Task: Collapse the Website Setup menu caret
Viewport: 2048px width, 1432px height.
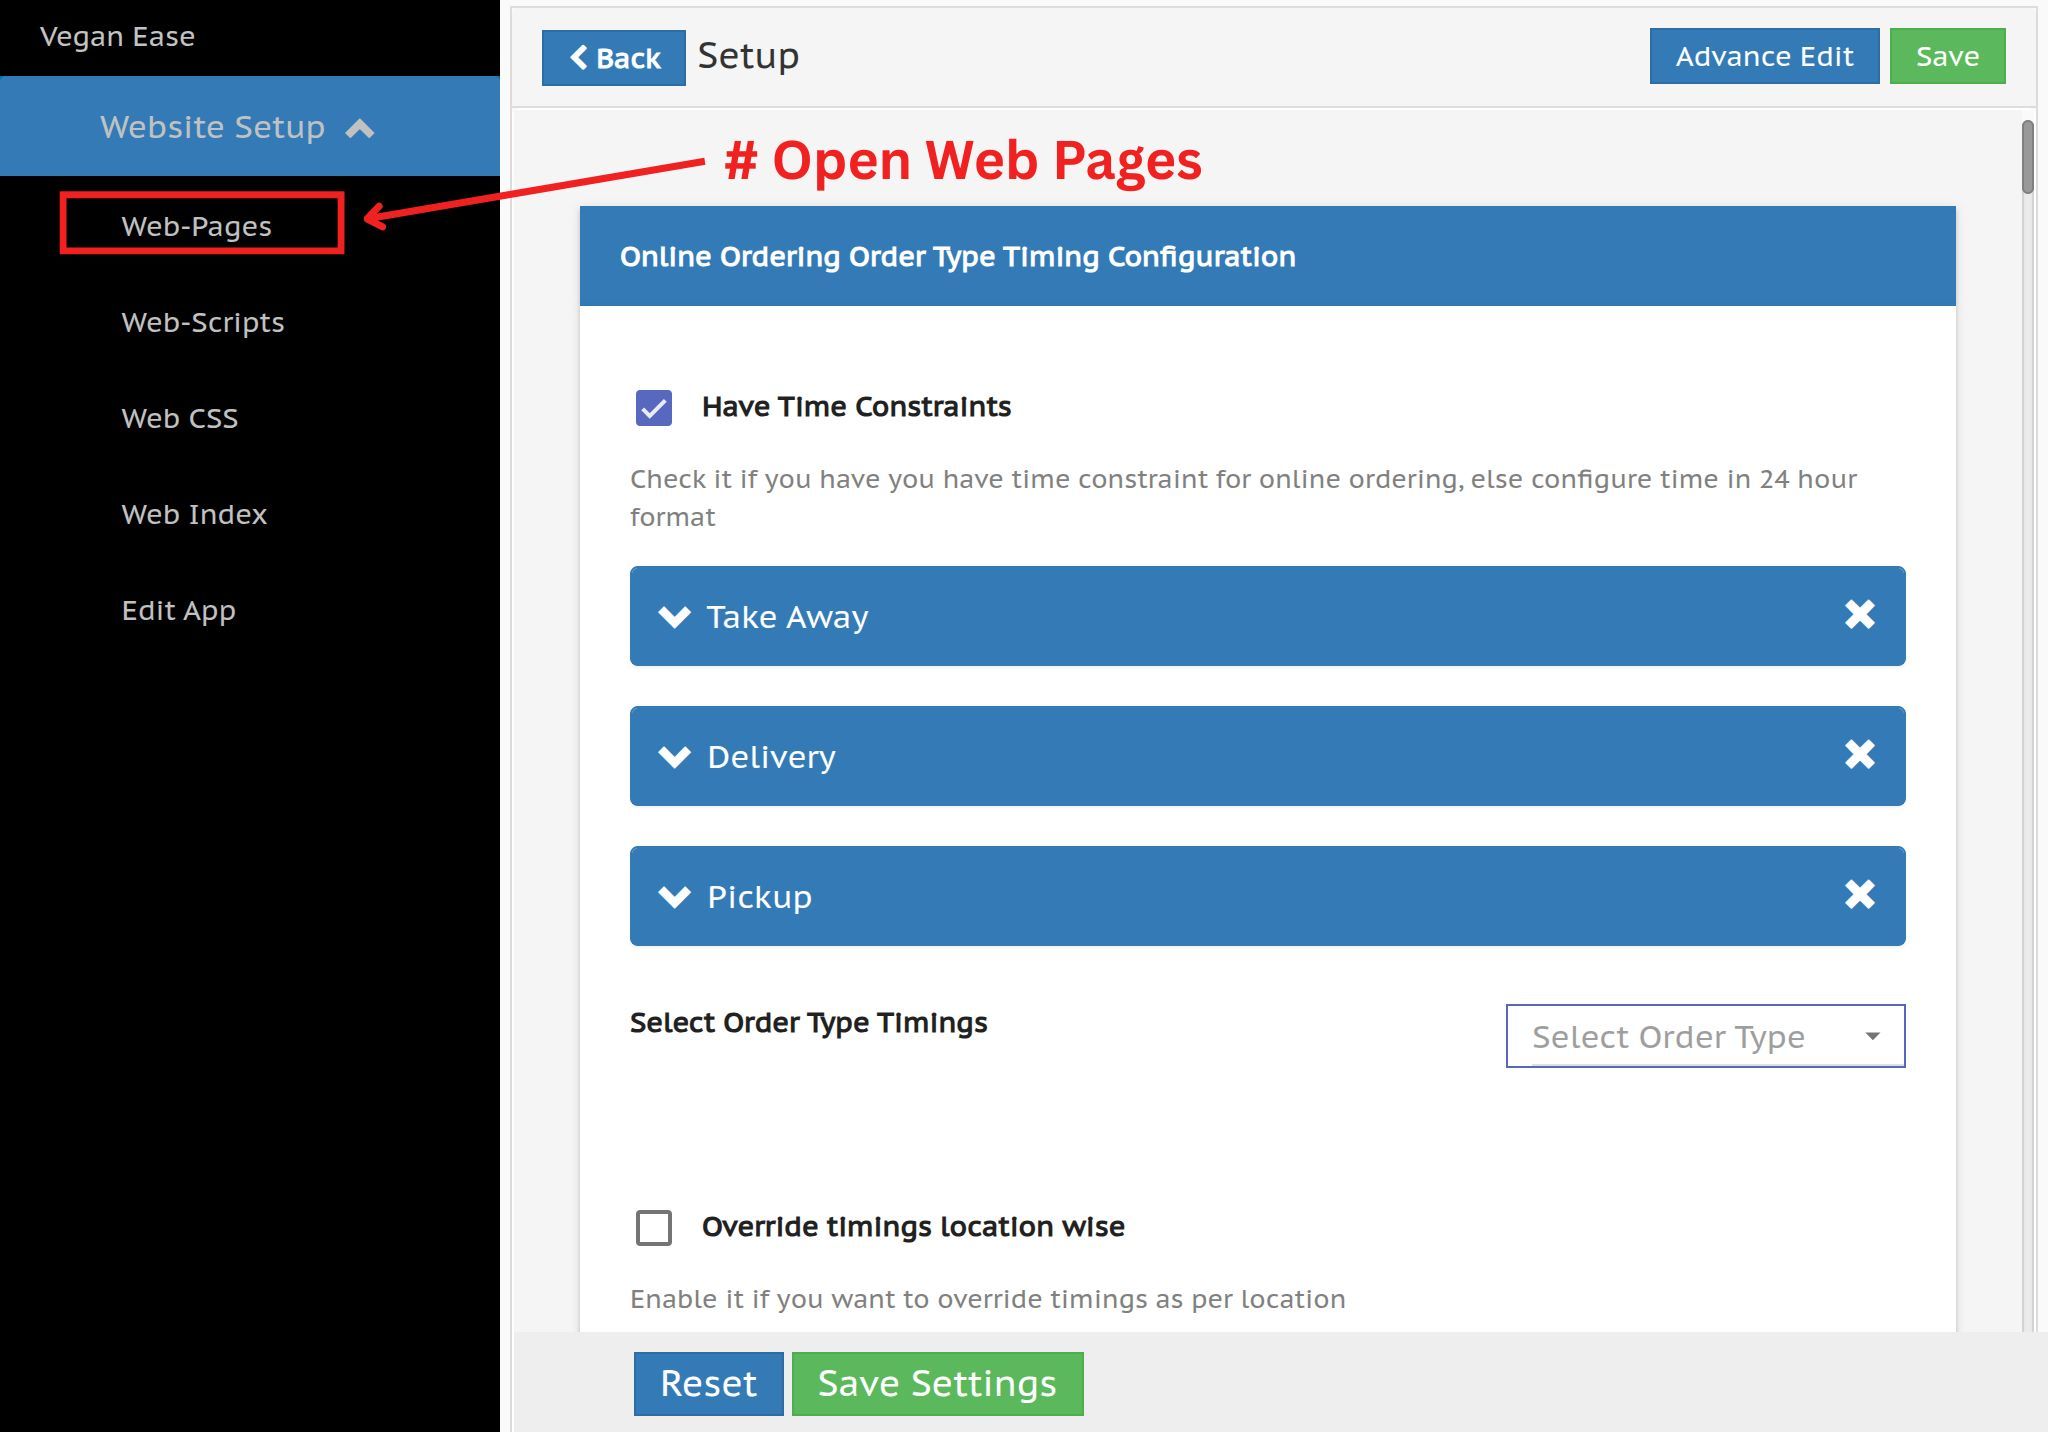Action: (x=360, y=128)
